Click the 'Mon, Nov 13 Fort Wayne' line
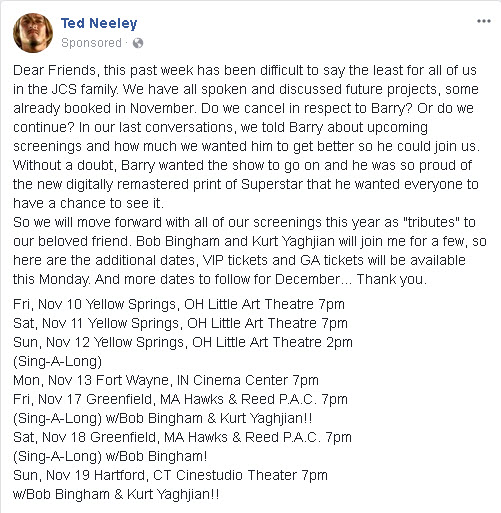 coord(166,380)
